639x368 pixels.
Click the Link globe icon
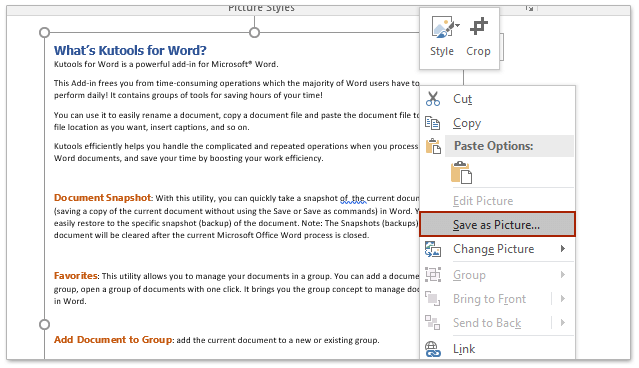click(x=433, y=349)
